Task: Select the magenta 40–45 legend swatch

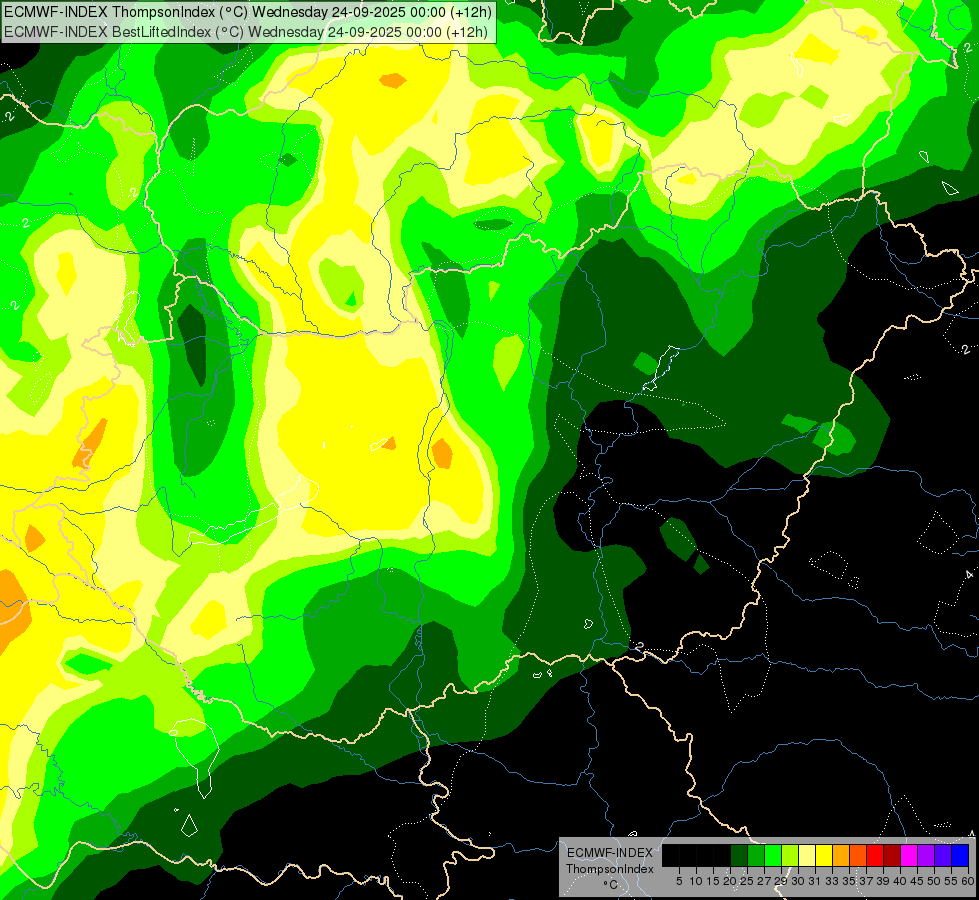Action: pyautogui.click(x=909, y=855)
